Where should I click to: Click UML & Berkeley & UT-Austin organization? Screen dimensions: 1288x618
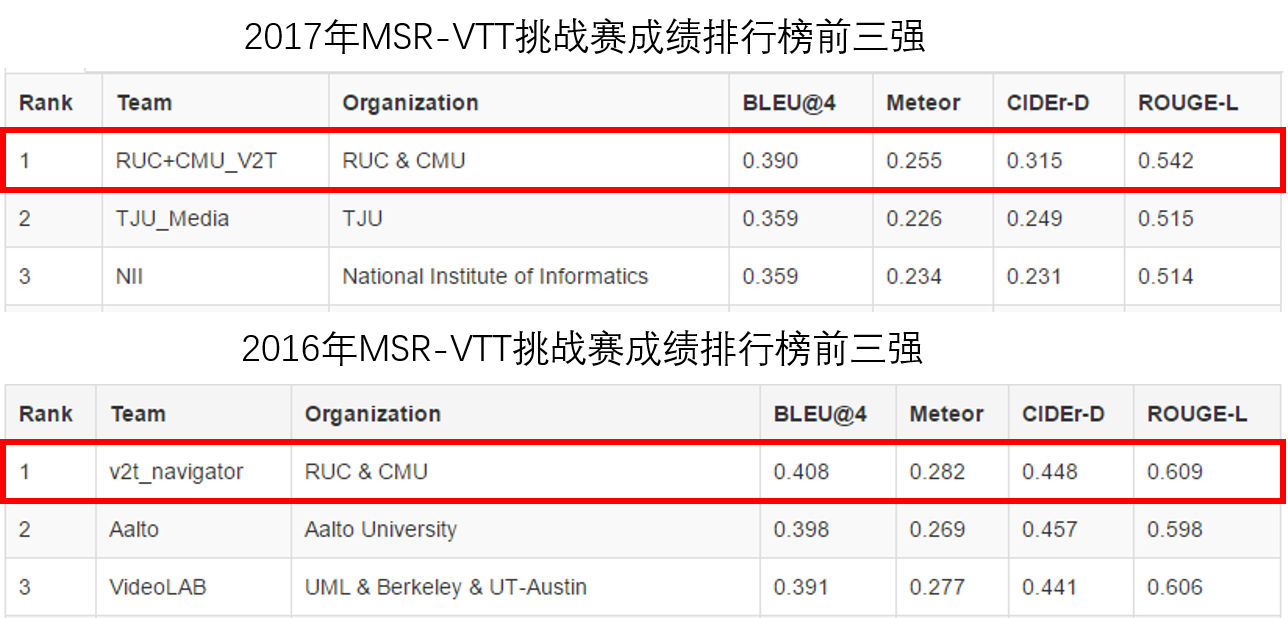(445, 587)
